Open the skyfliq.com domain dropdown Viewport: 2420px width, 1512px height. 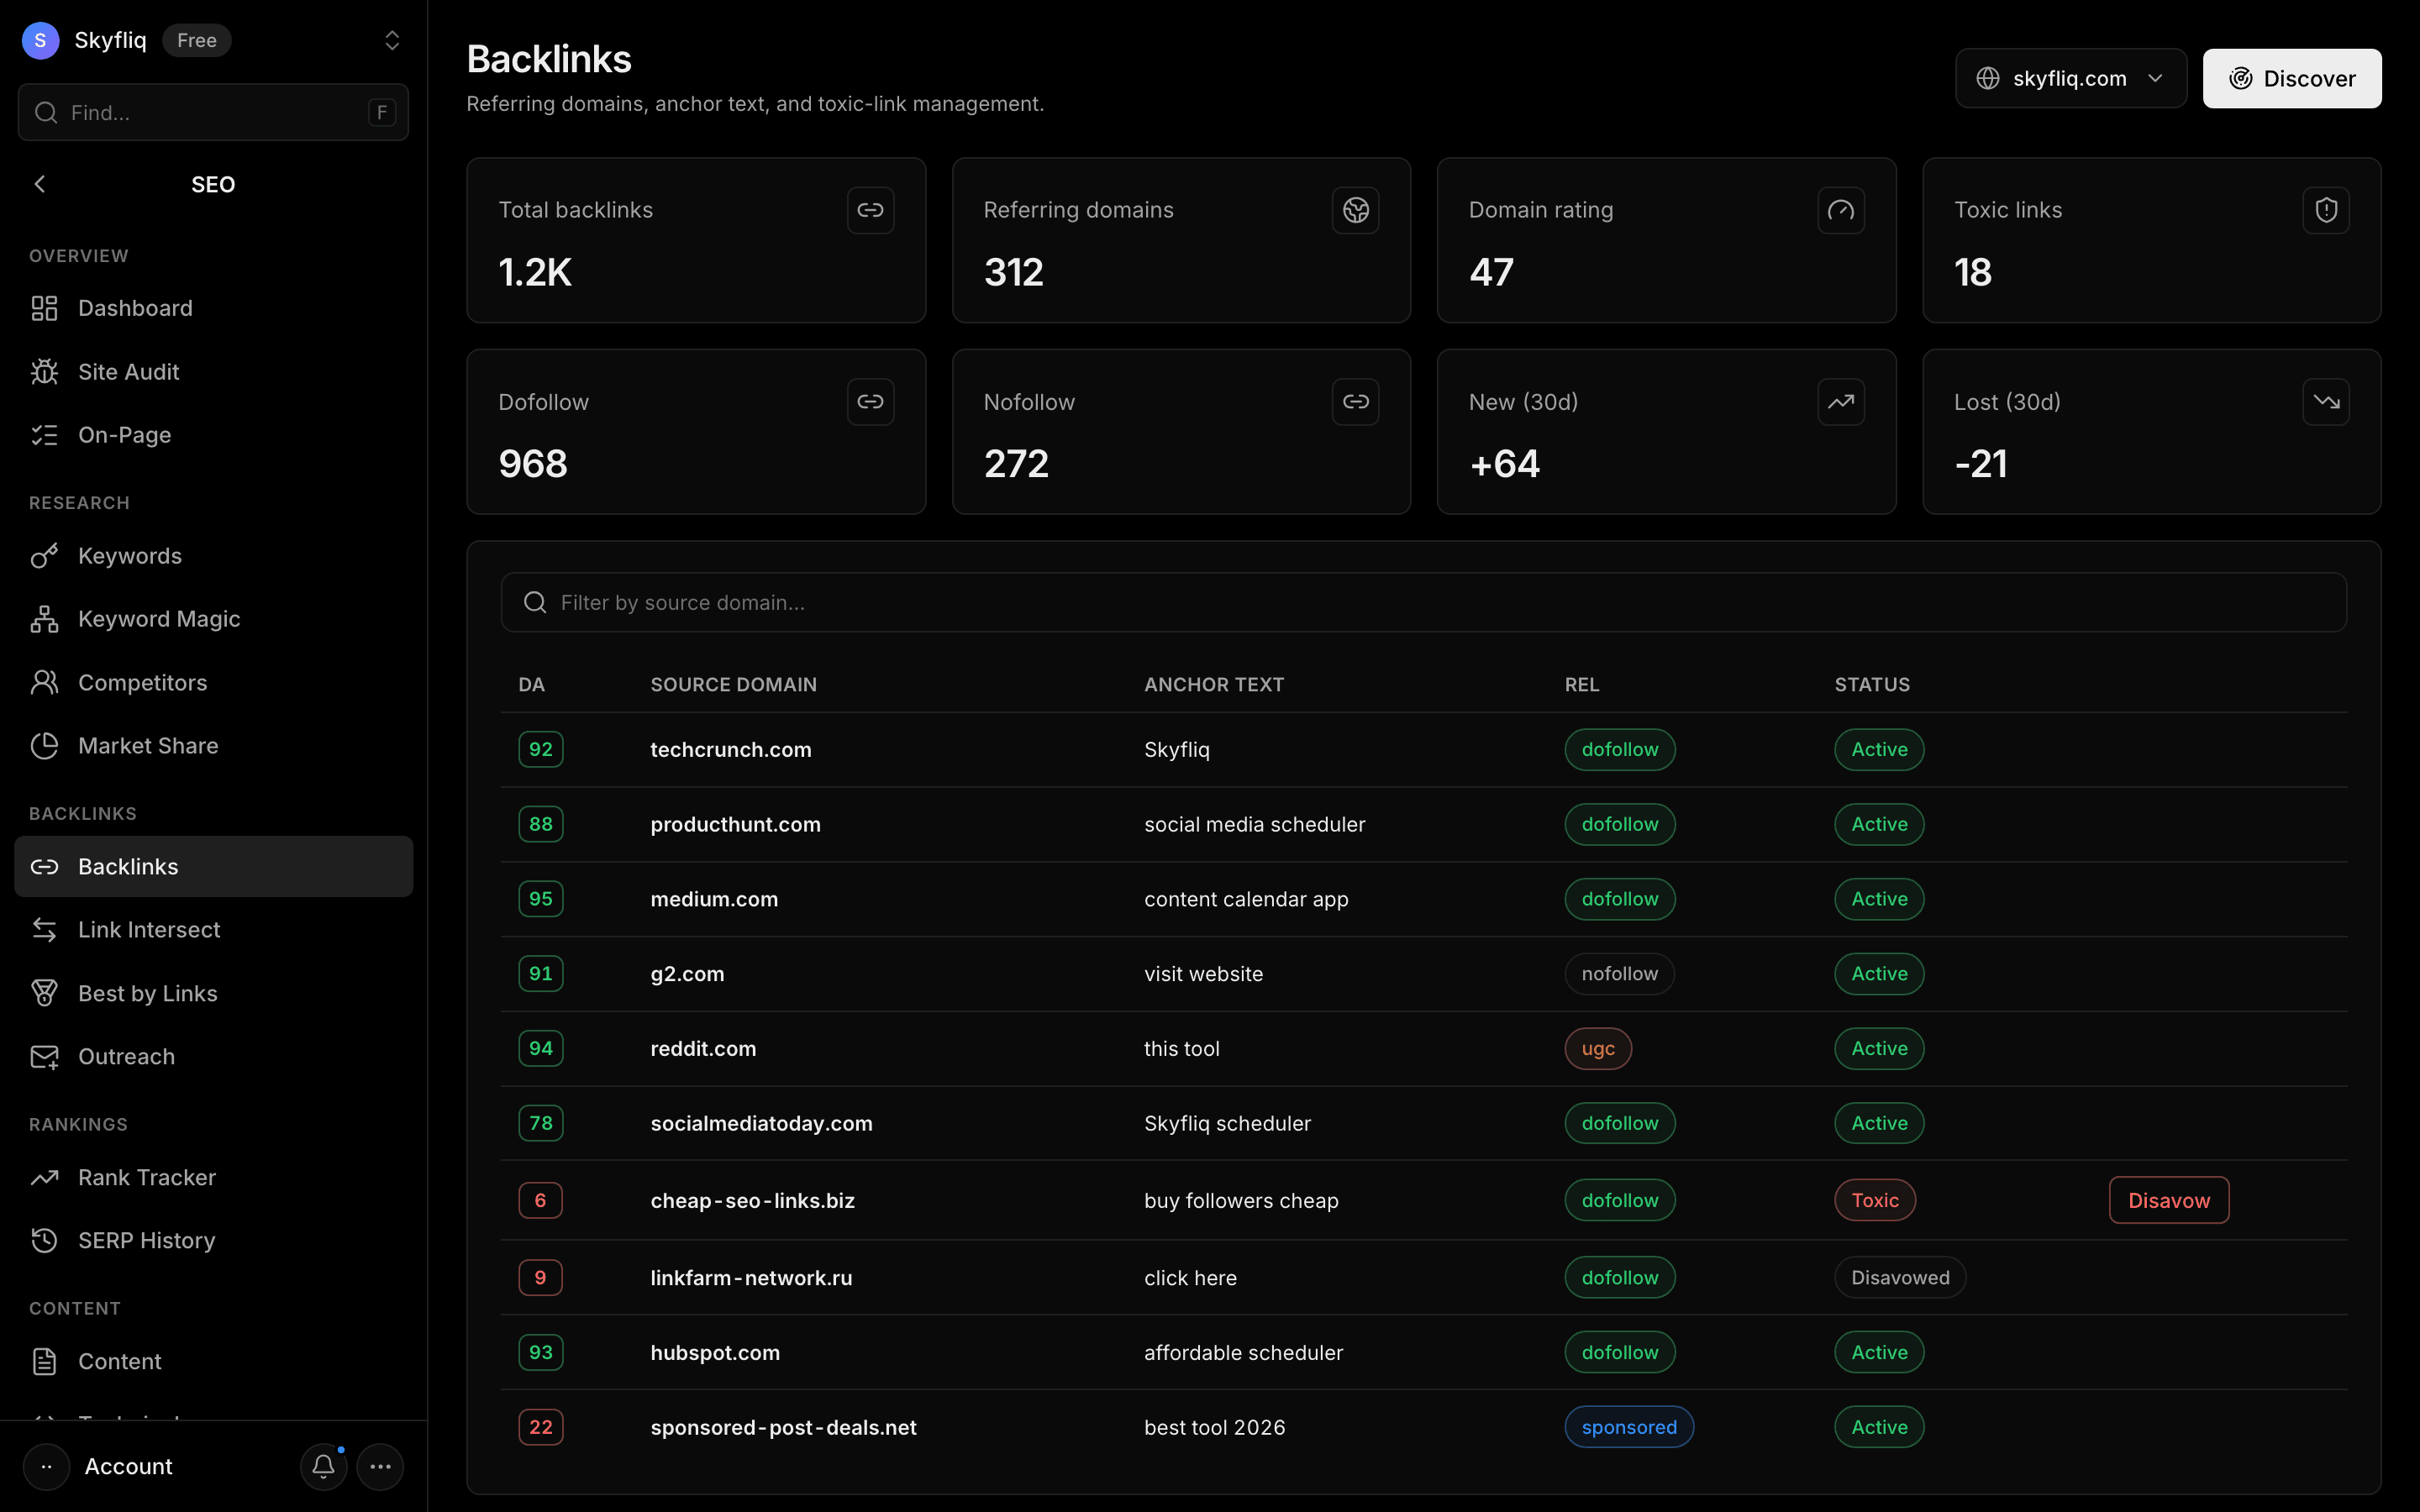(x=2070, y=78)
